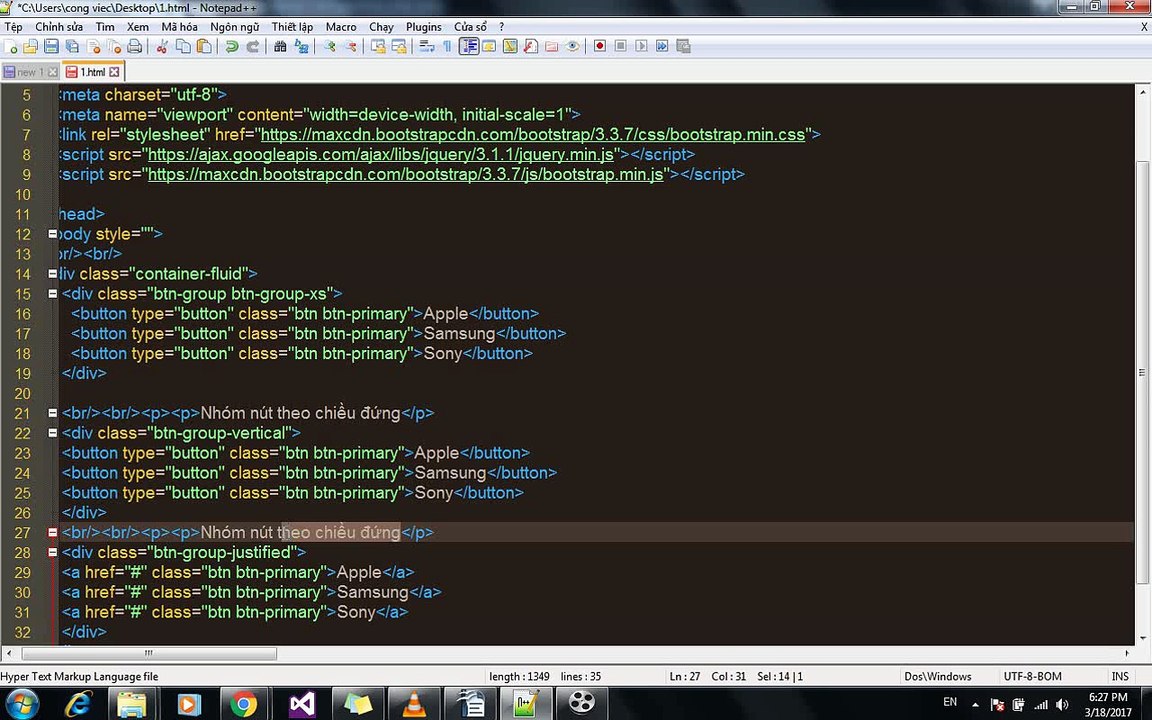Open the Thiết lập menu
This screenshot has height=720, width=1152.
pos(292,26)
